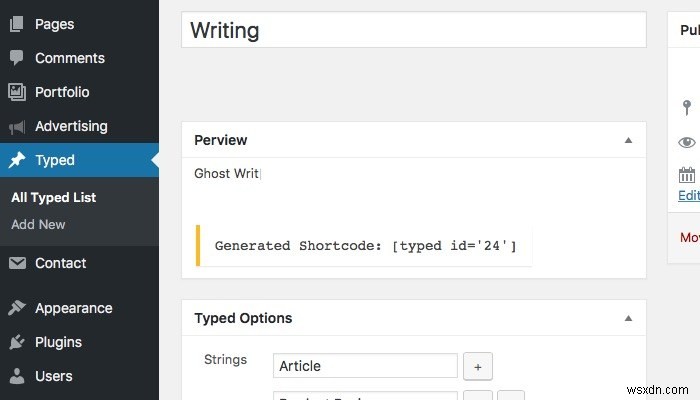Click the calendar icon in Publish box
Image resolution: width=700 pixels, height=400 pixels.
[687, 176]
